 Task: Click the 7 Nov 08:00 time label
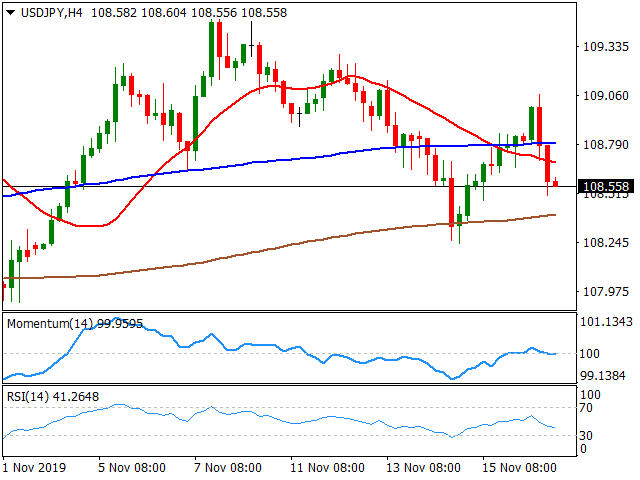[228, 467]
